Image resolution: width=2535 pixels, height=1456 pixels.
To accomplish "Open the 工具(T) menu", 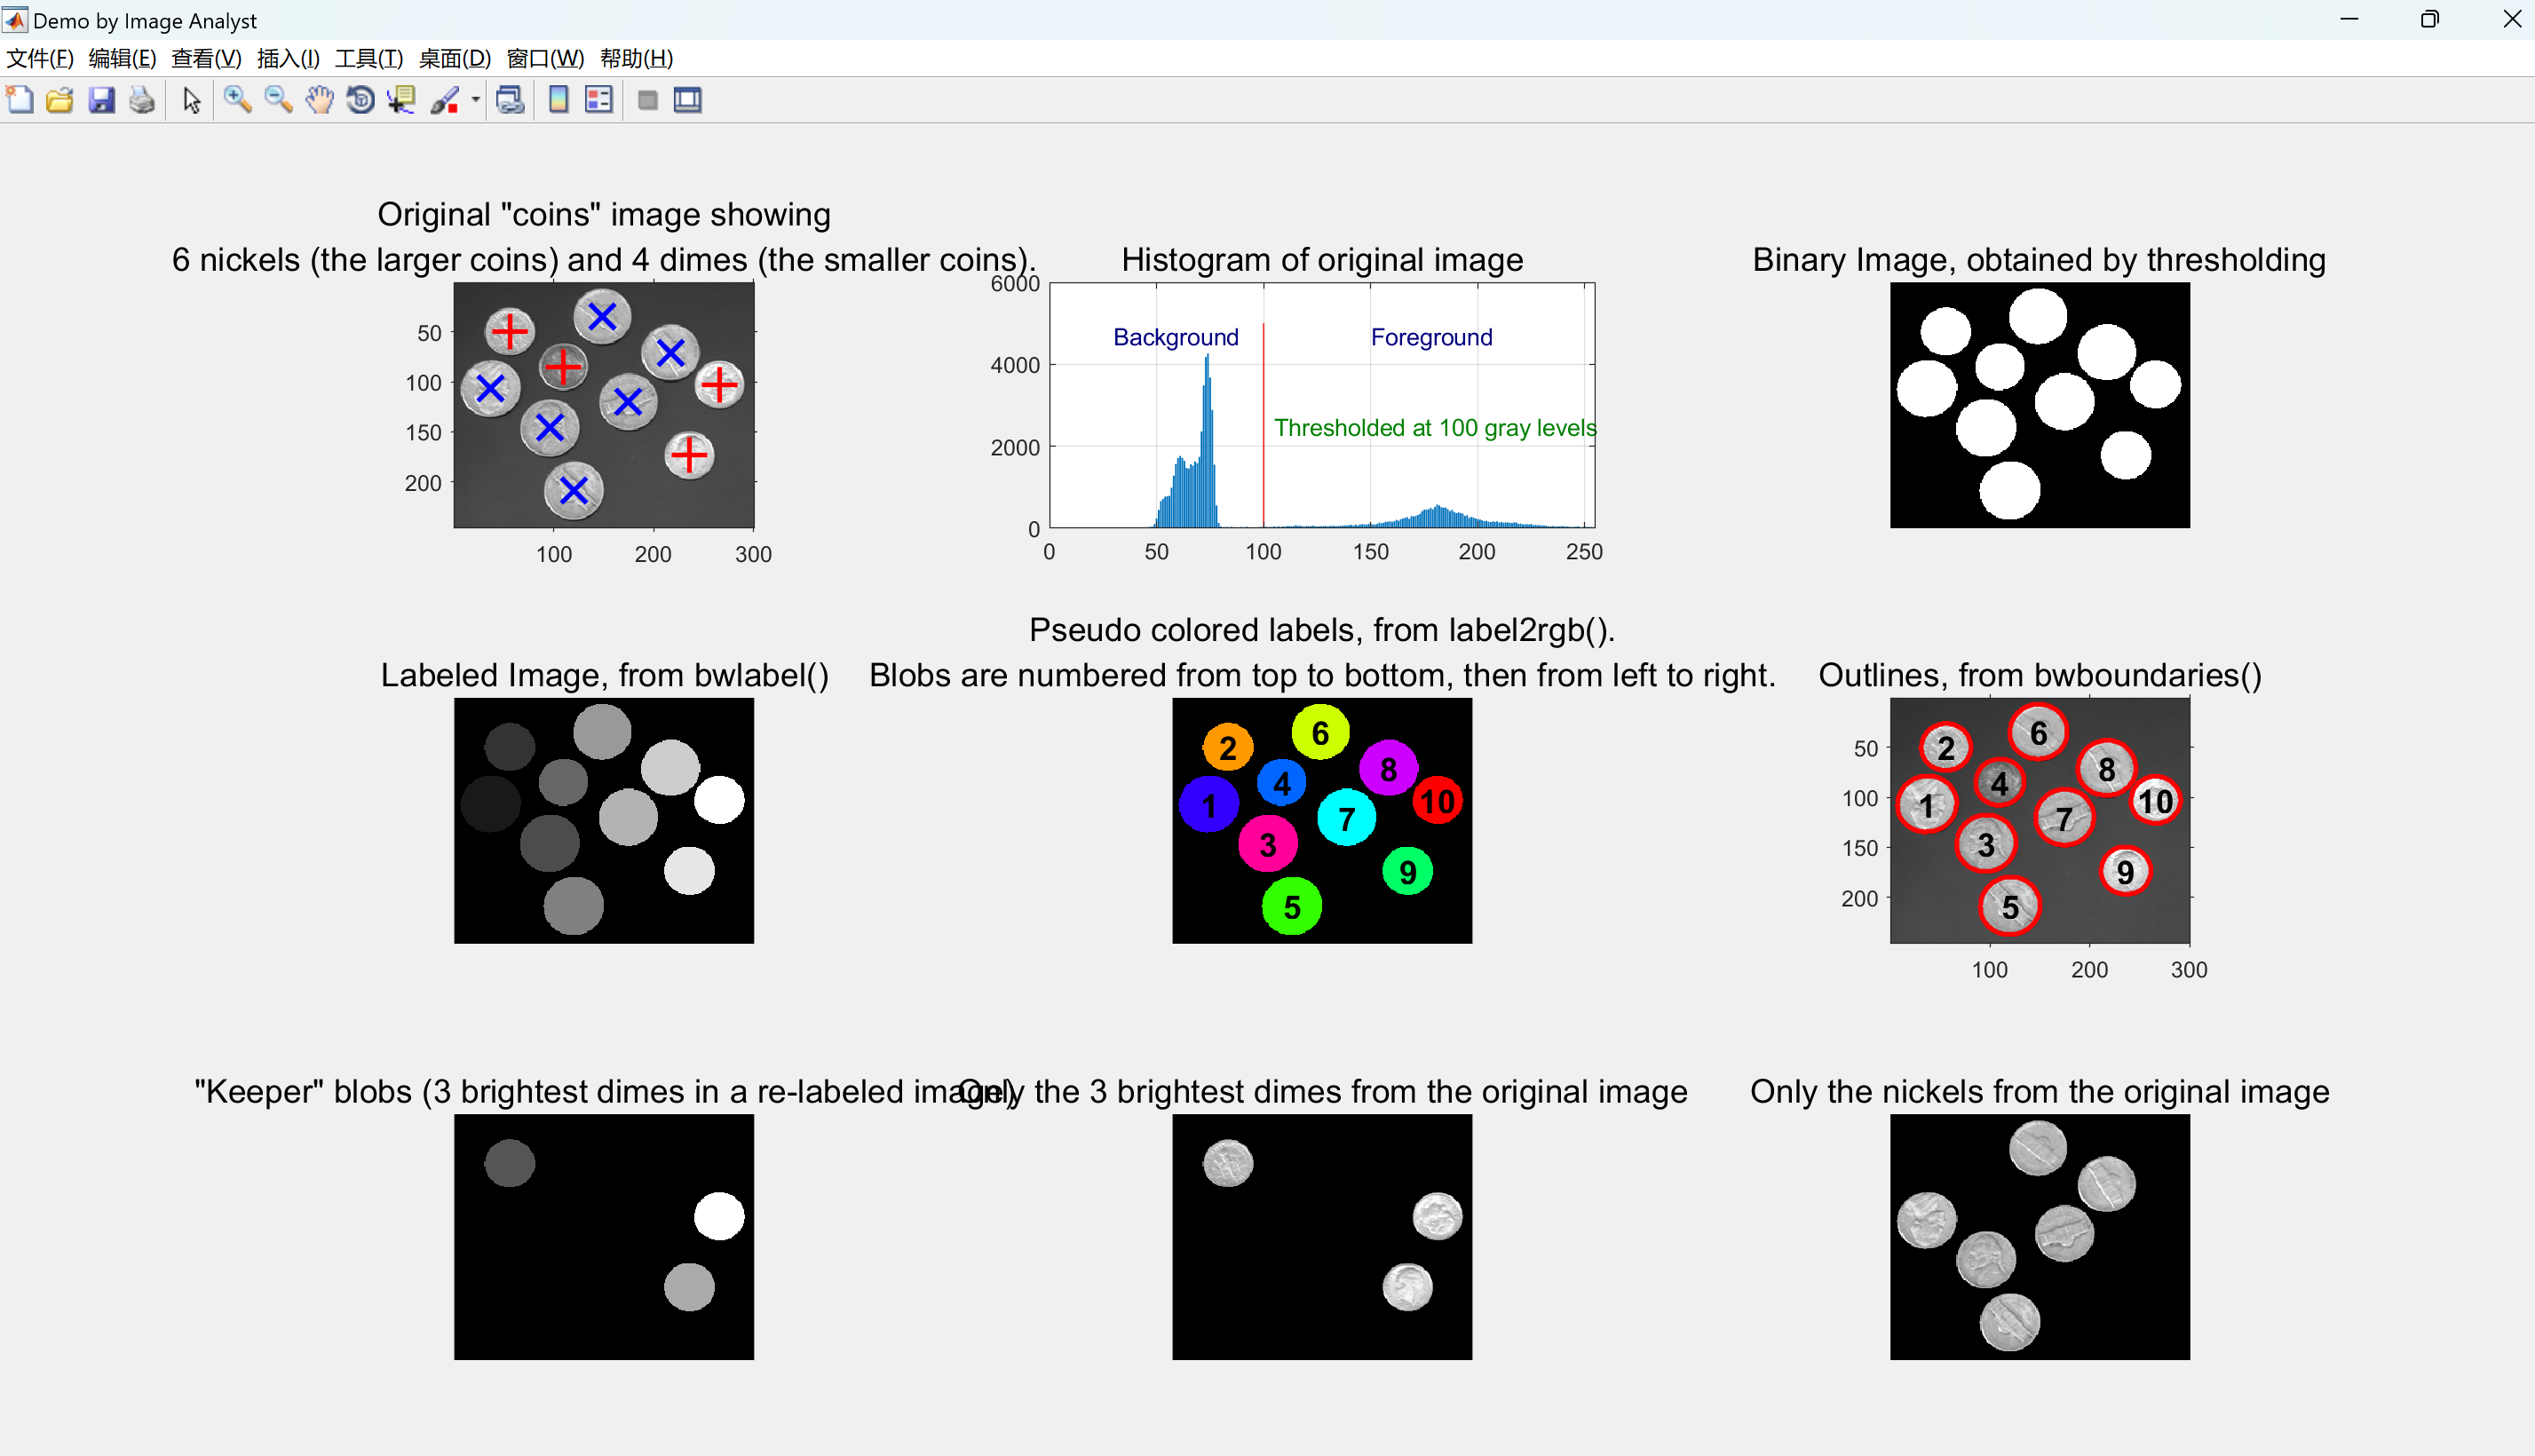I will coord(368,58).
